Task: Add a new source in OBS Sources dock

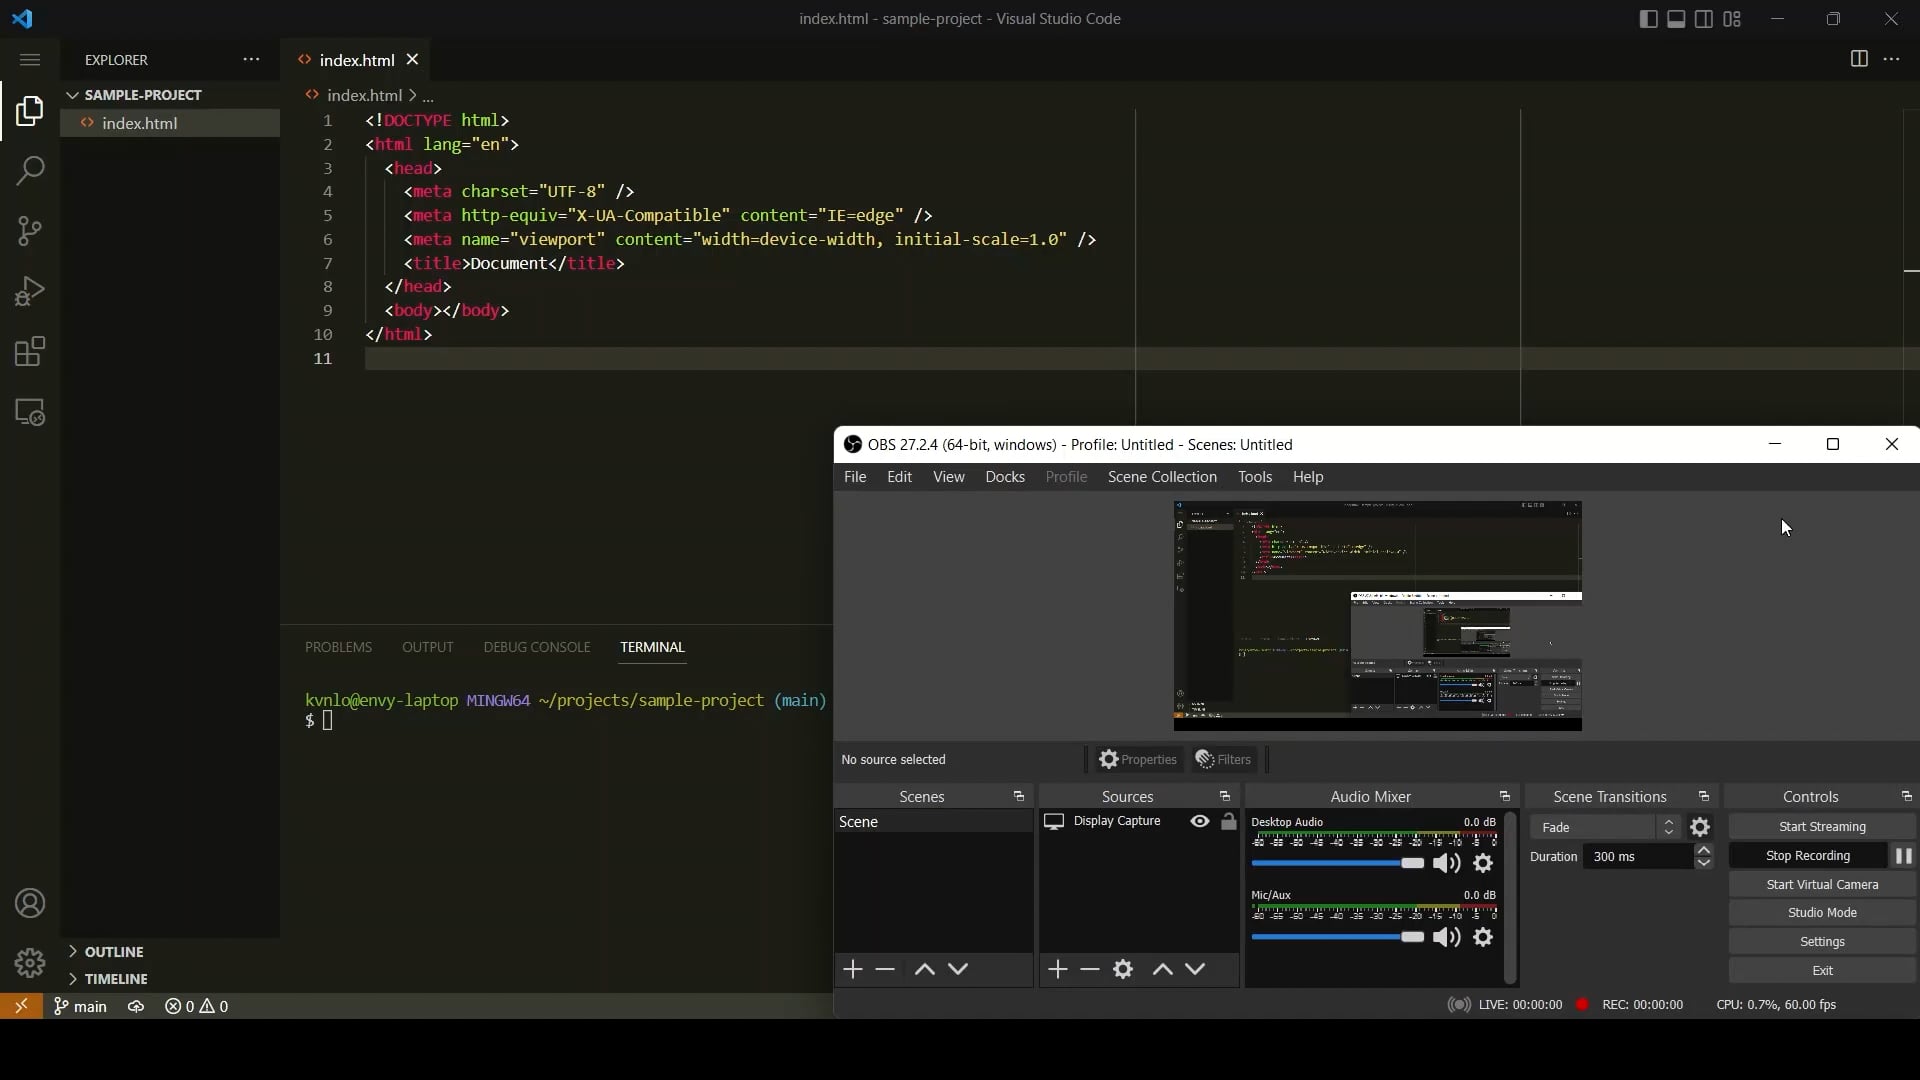Action: coord(1058,969)
